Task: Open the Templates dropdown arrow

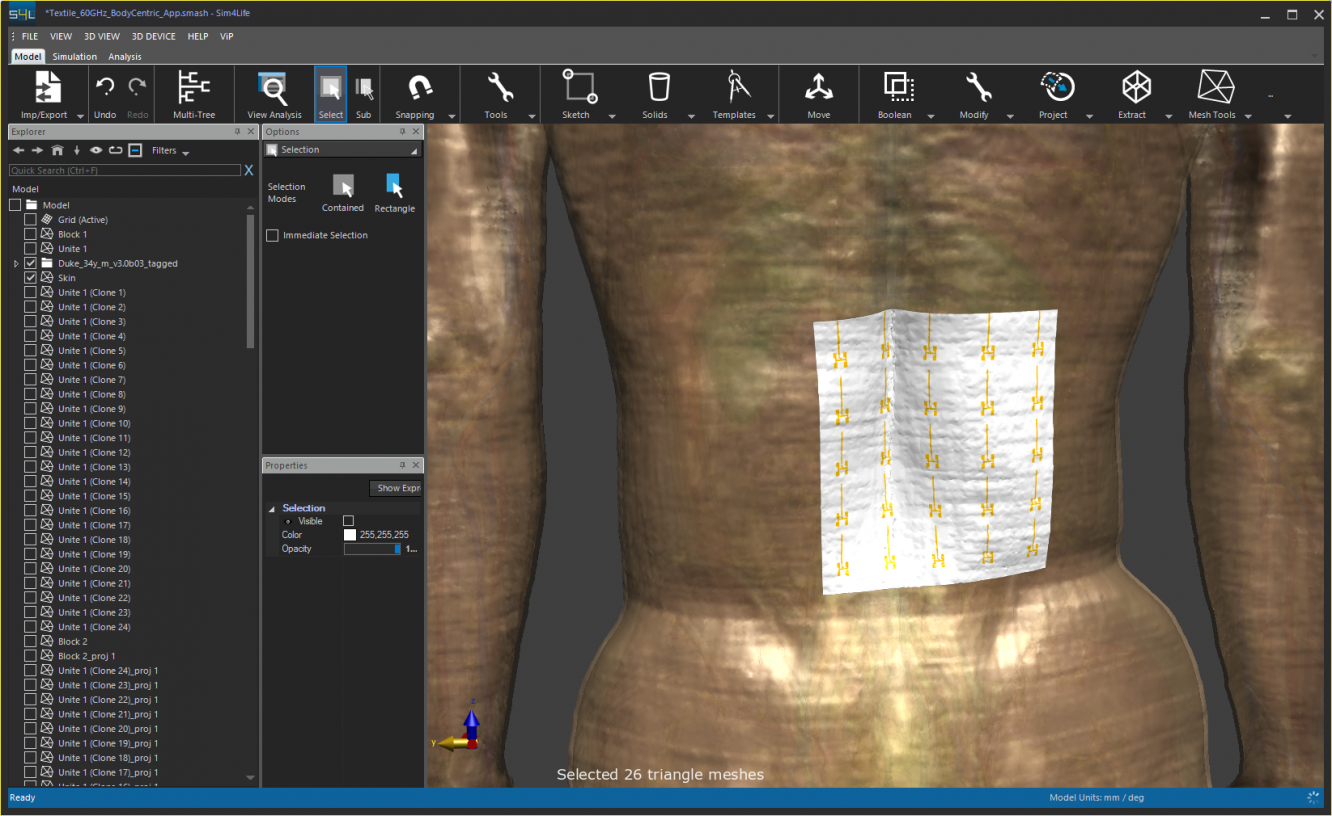Action: click(x=769, y=115)
